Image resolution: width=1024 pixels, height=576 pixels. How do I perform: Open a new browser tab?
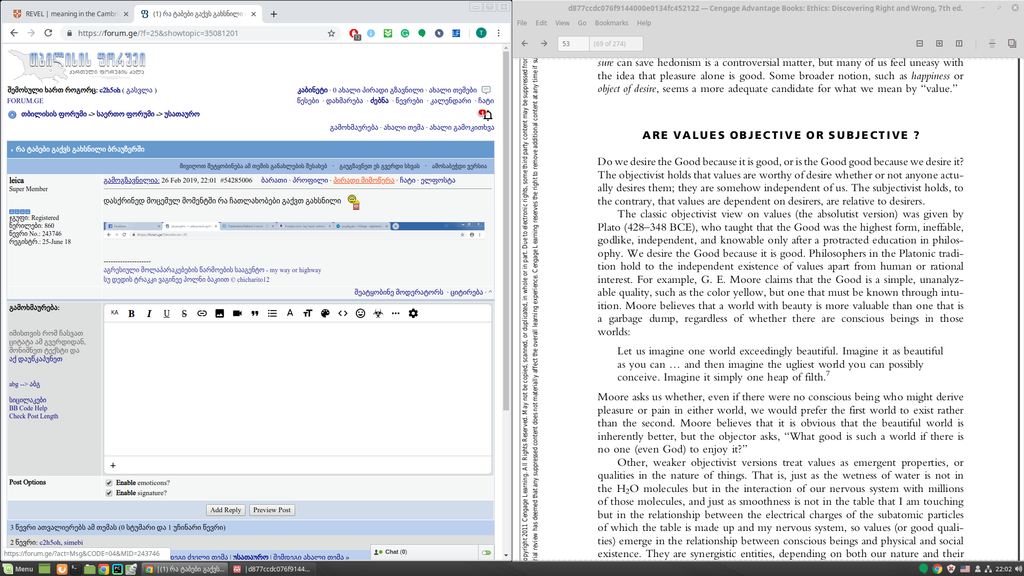point(274,14)
